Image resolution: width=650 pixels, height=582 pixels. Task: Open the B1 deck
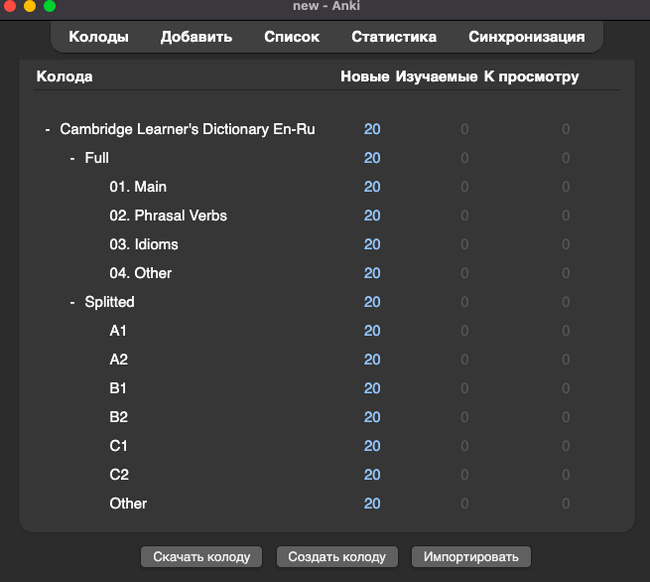(x=118, y=388)
